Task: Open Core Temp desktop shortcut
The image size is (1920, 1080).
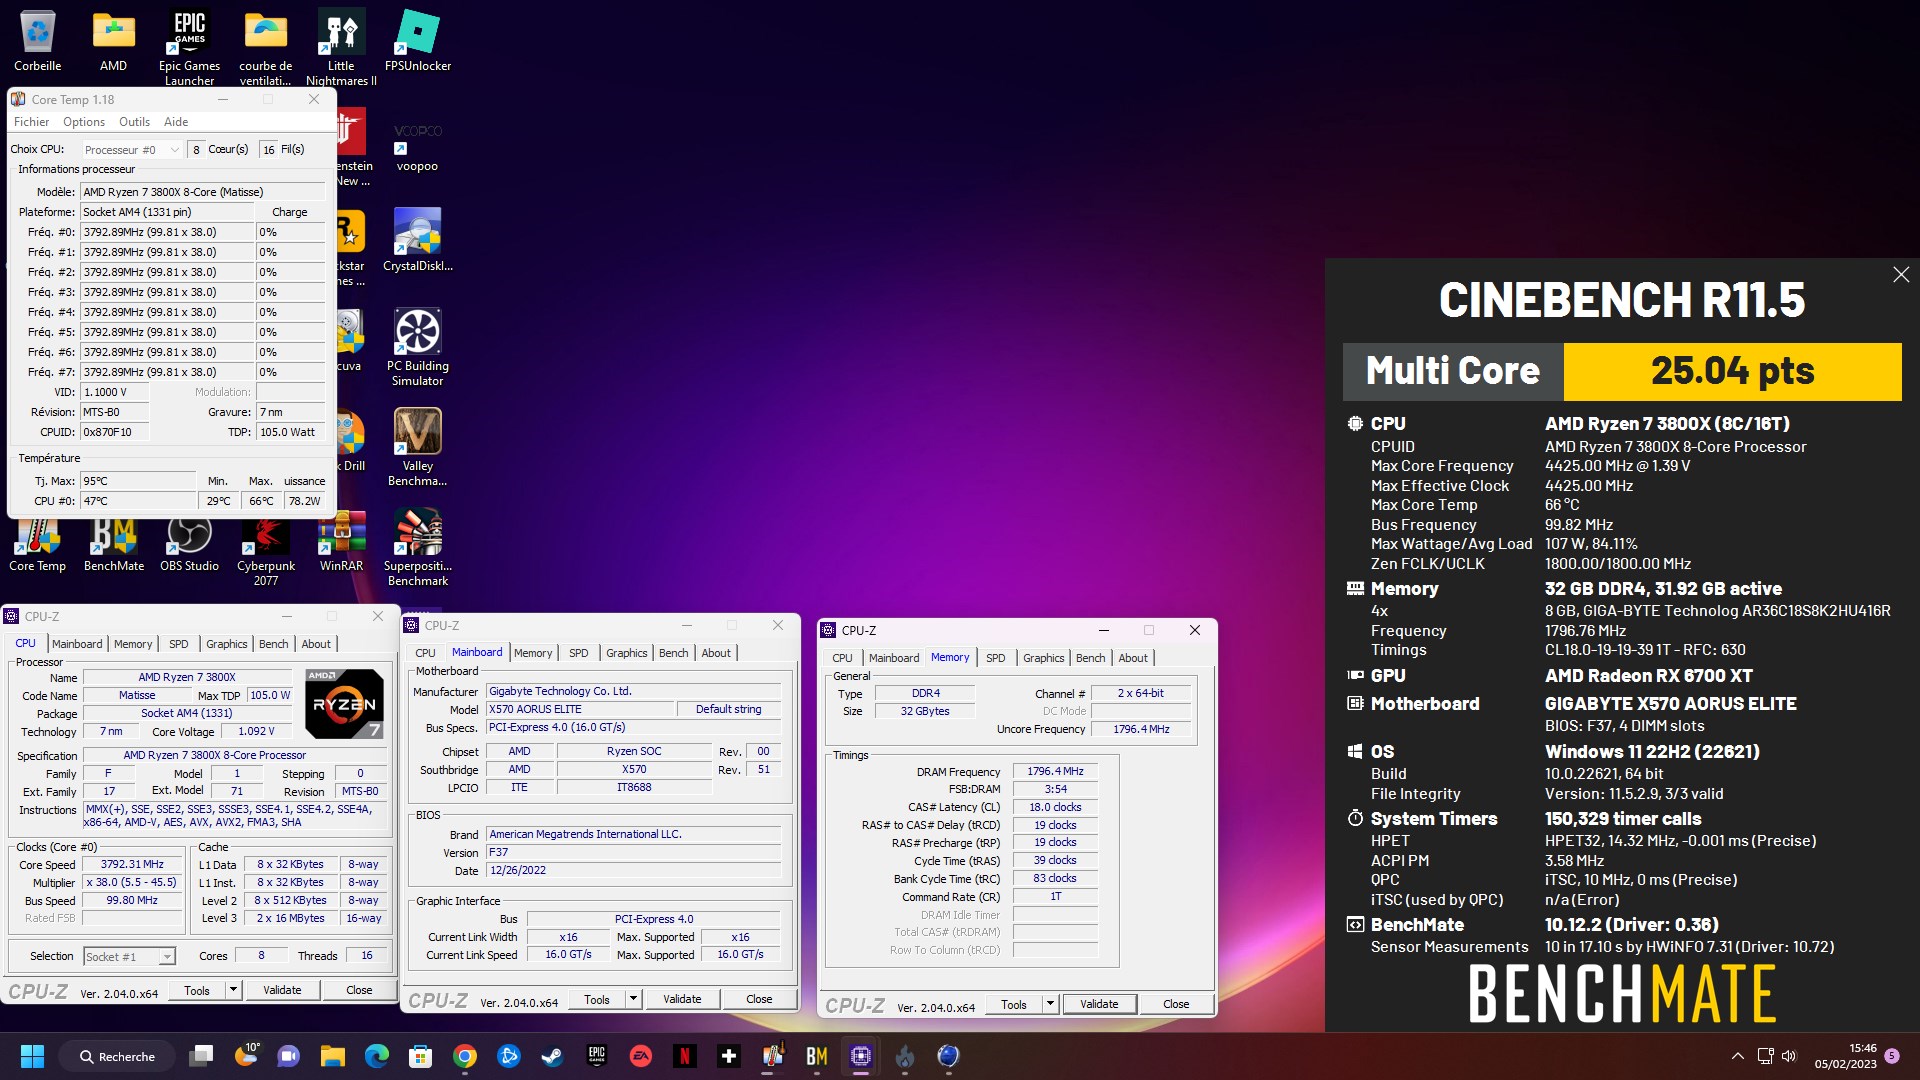Action: pyautogui.click(x=37, y=541)
